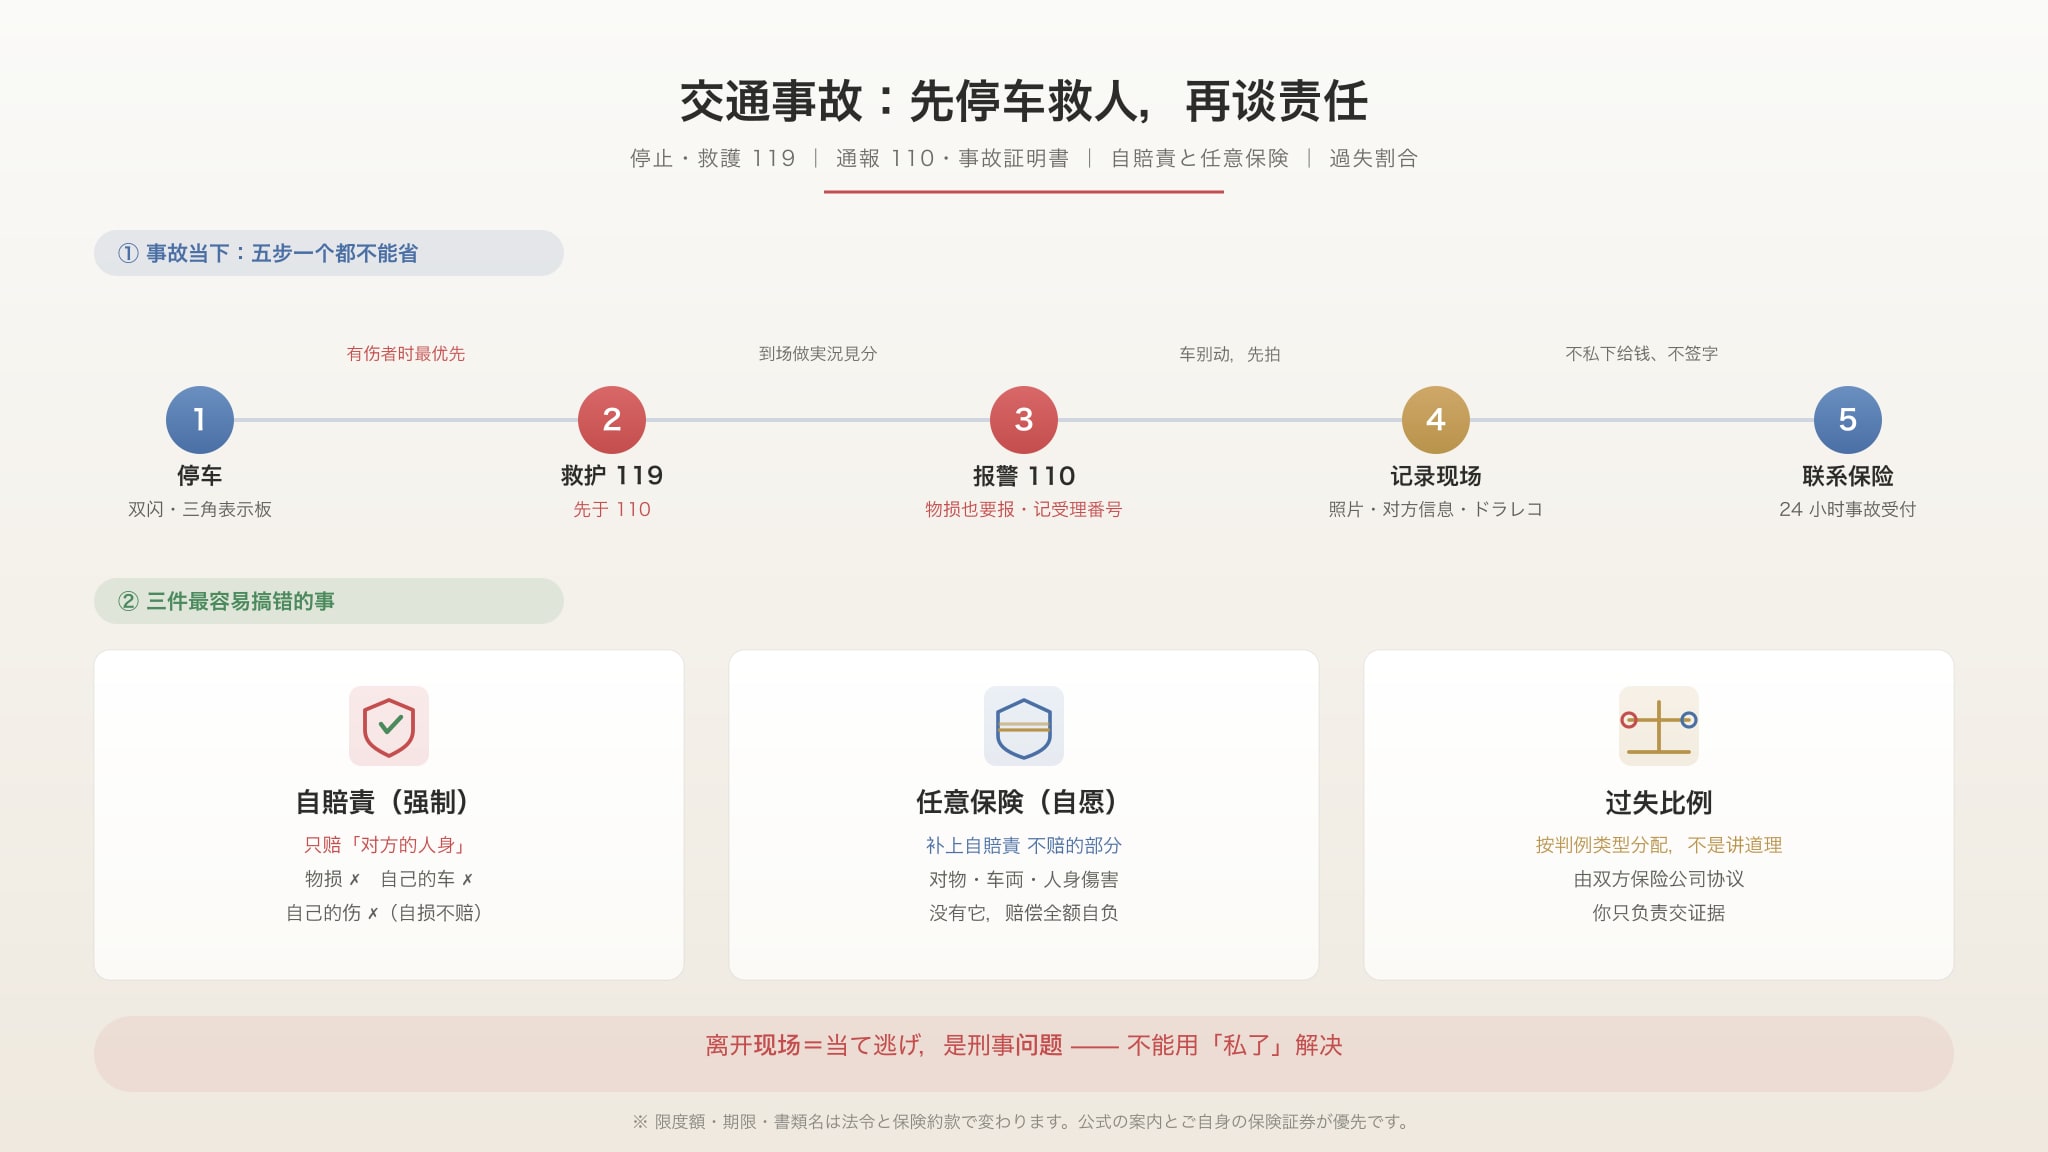The width and height of the screenshot is (2048, 1152).
Task: Click the line 没有它，赔偿全额自负
Action: point(1024,913)
